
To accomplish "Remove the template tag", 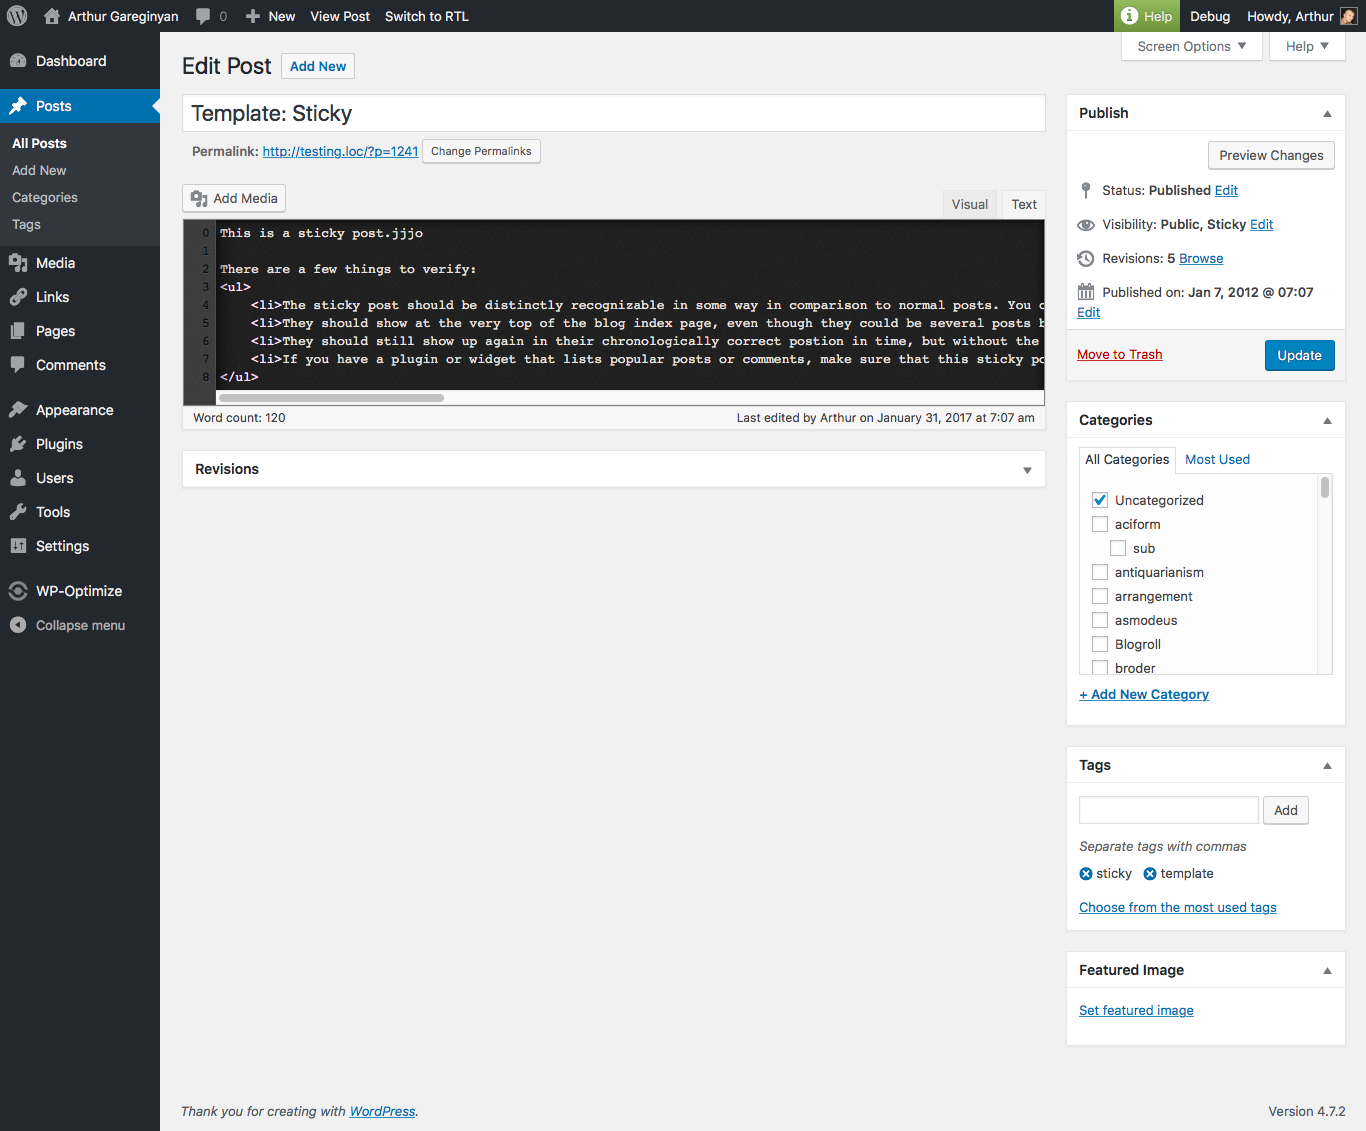I will click(x=1150, y=873).
